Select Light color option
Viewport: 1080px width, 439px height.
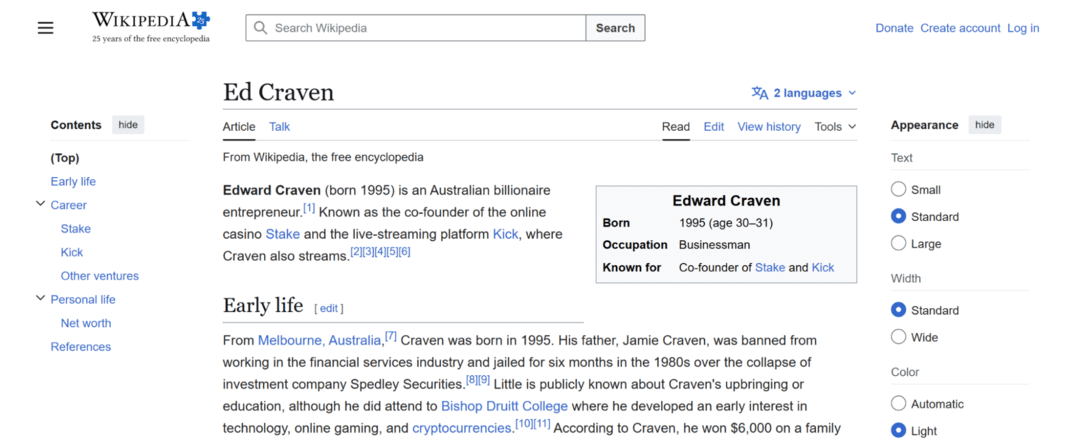coord(898,431)
